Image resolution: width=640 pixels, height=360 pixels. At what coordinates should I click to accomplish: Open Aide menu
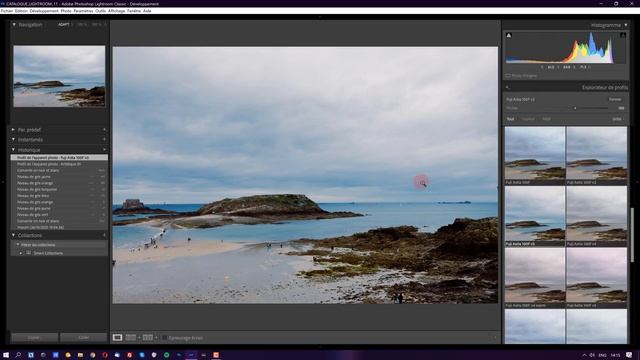147,11
